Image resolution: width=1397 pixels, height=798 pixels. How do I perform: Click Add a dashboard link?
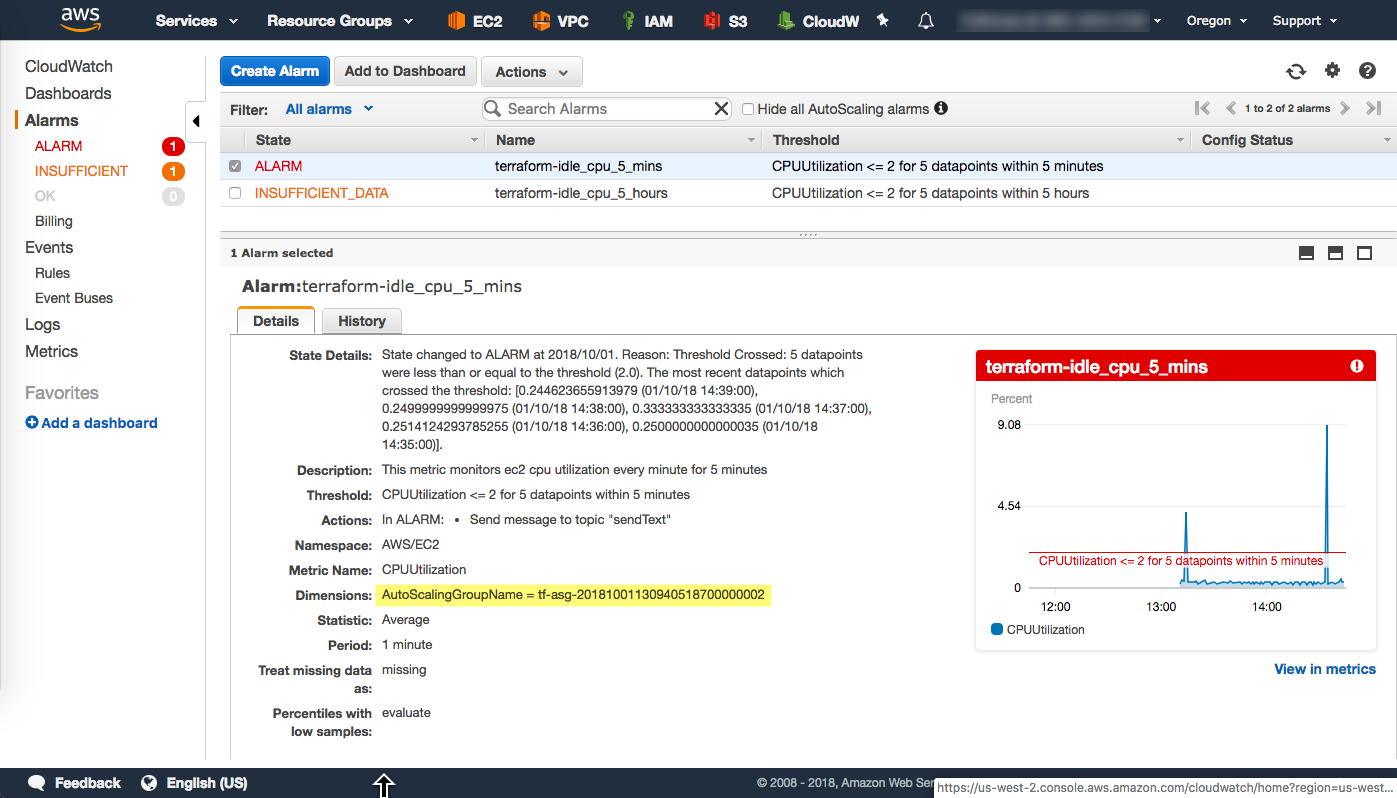click(x=99, y=423)
